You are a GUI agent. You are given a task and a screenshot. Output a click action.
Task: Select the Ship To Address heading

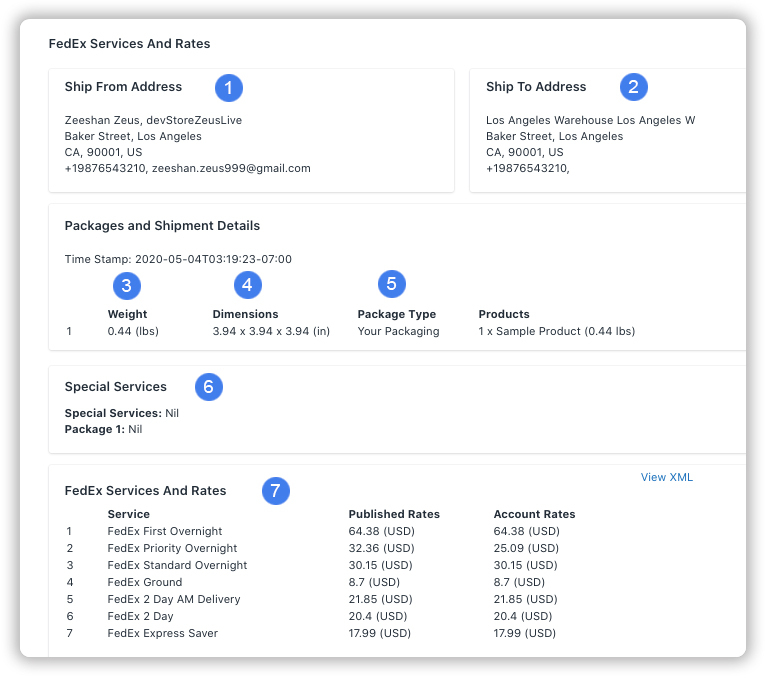pyautogui.click(x=536, y=86)
